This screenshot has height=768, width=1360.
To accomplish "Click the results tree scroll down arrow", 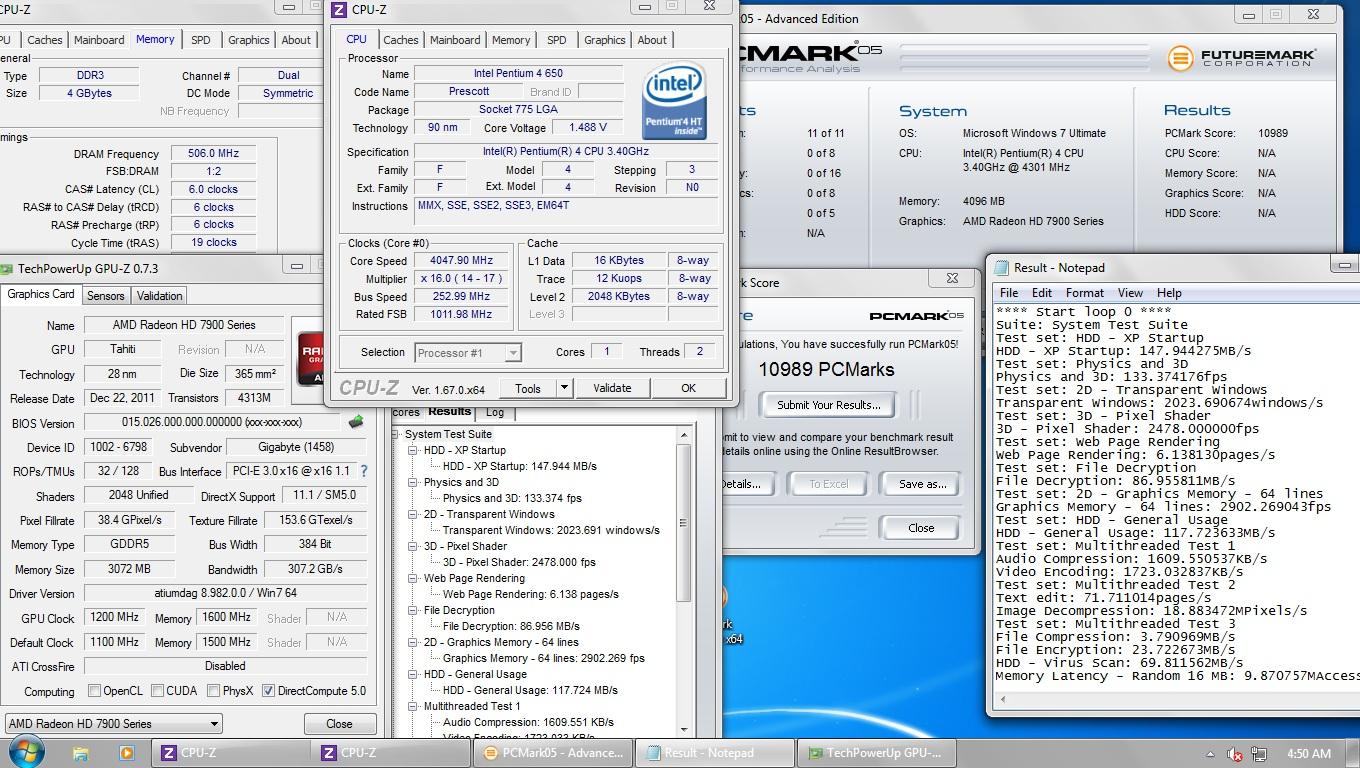I will 684,729.
